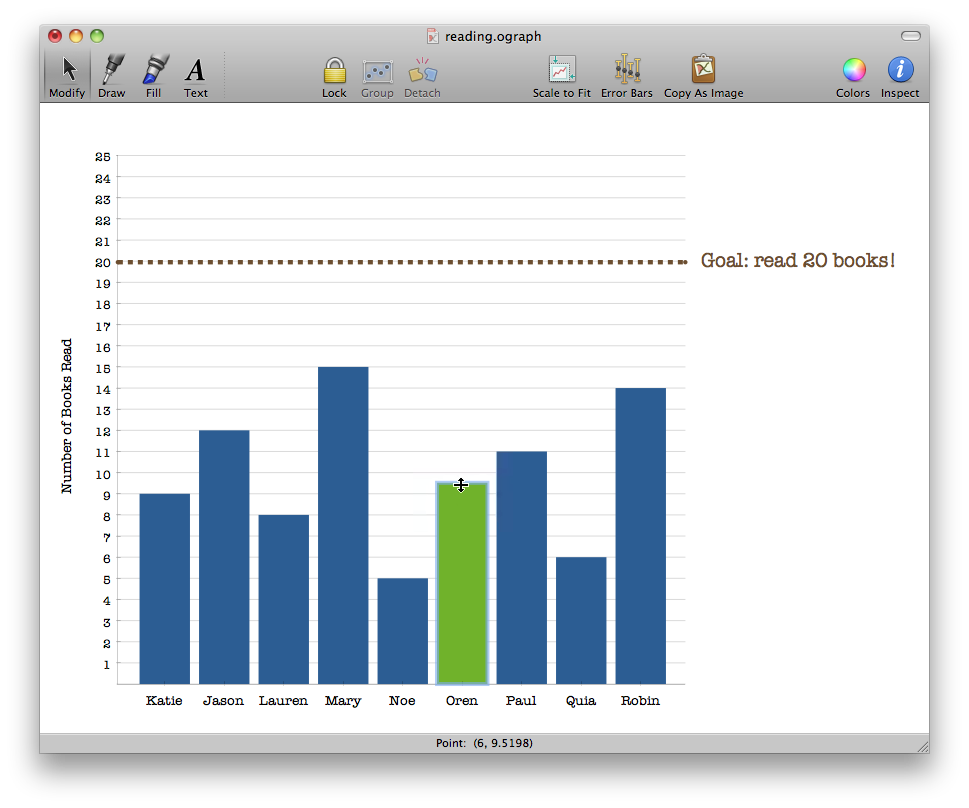
Task: Select the Modify arrow tool
Action: [67, 71]
